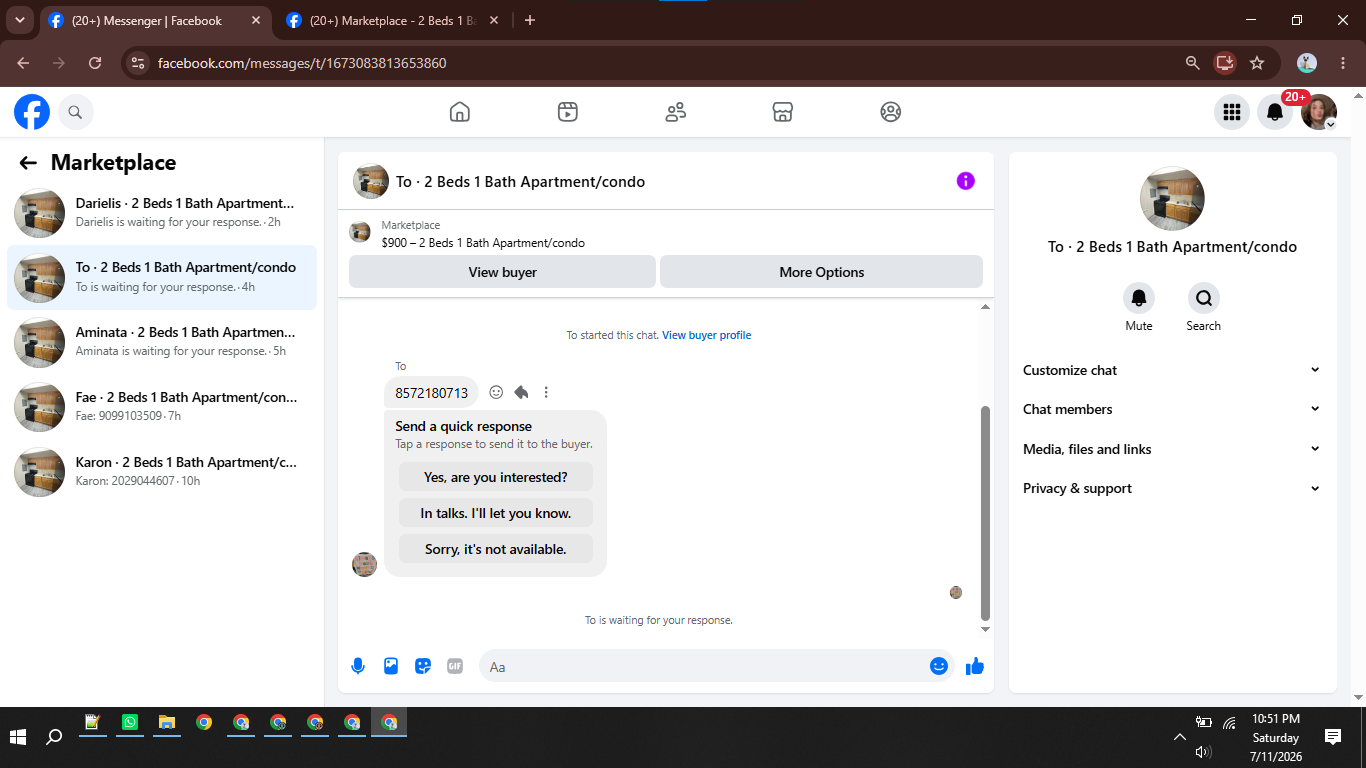Open the browser zoom magnifier icon

[1192, 63]
